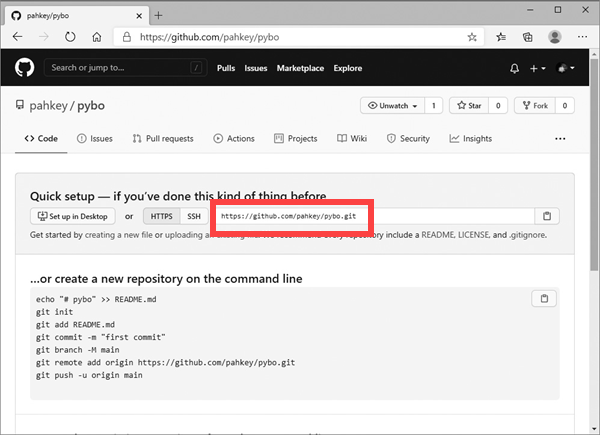This screenshot has height=435, width=600.
Task: Open the user avatar dropdown menu
Action: coord(566,68)
